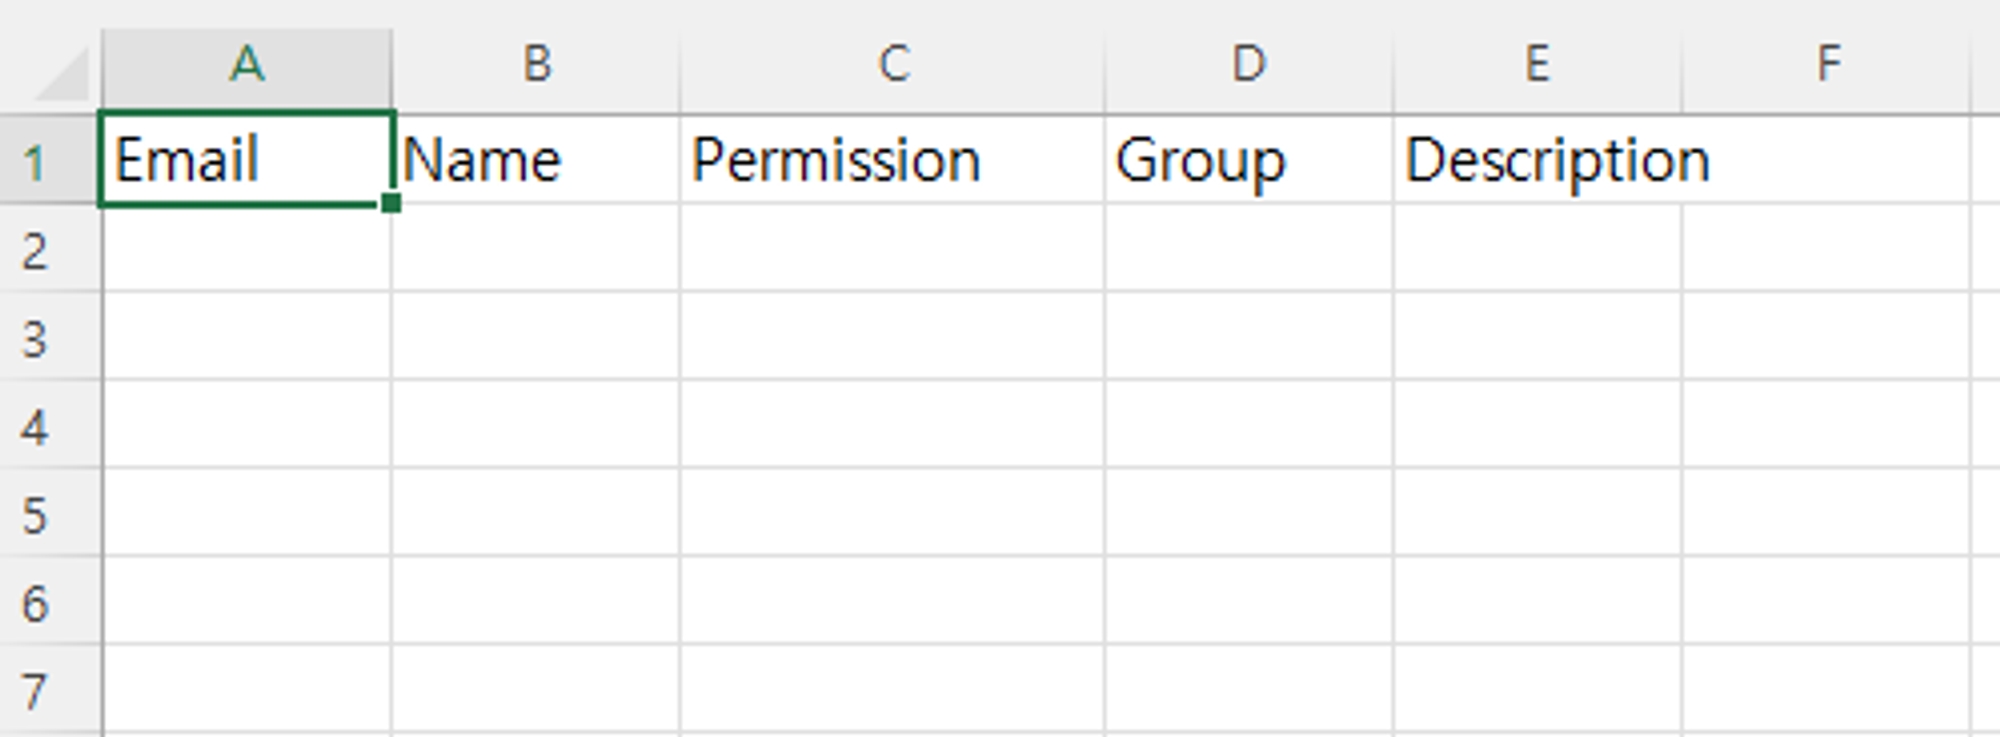The width and height of the screenshot is (2000, 737).
Task: Click the row 6 header
Action: 36,602
